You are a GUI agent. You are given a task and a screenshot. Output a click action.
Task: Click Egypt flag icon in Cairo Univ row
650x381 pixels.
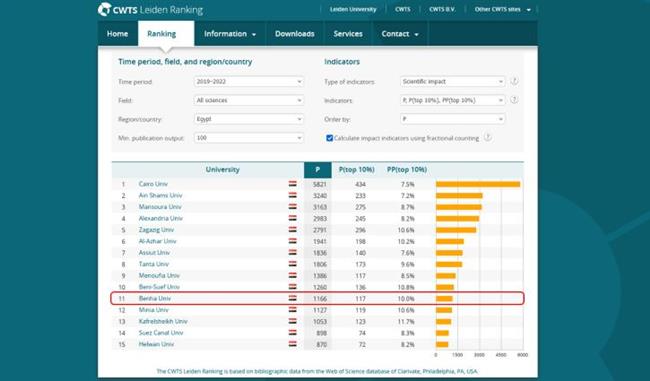[293, 184]
